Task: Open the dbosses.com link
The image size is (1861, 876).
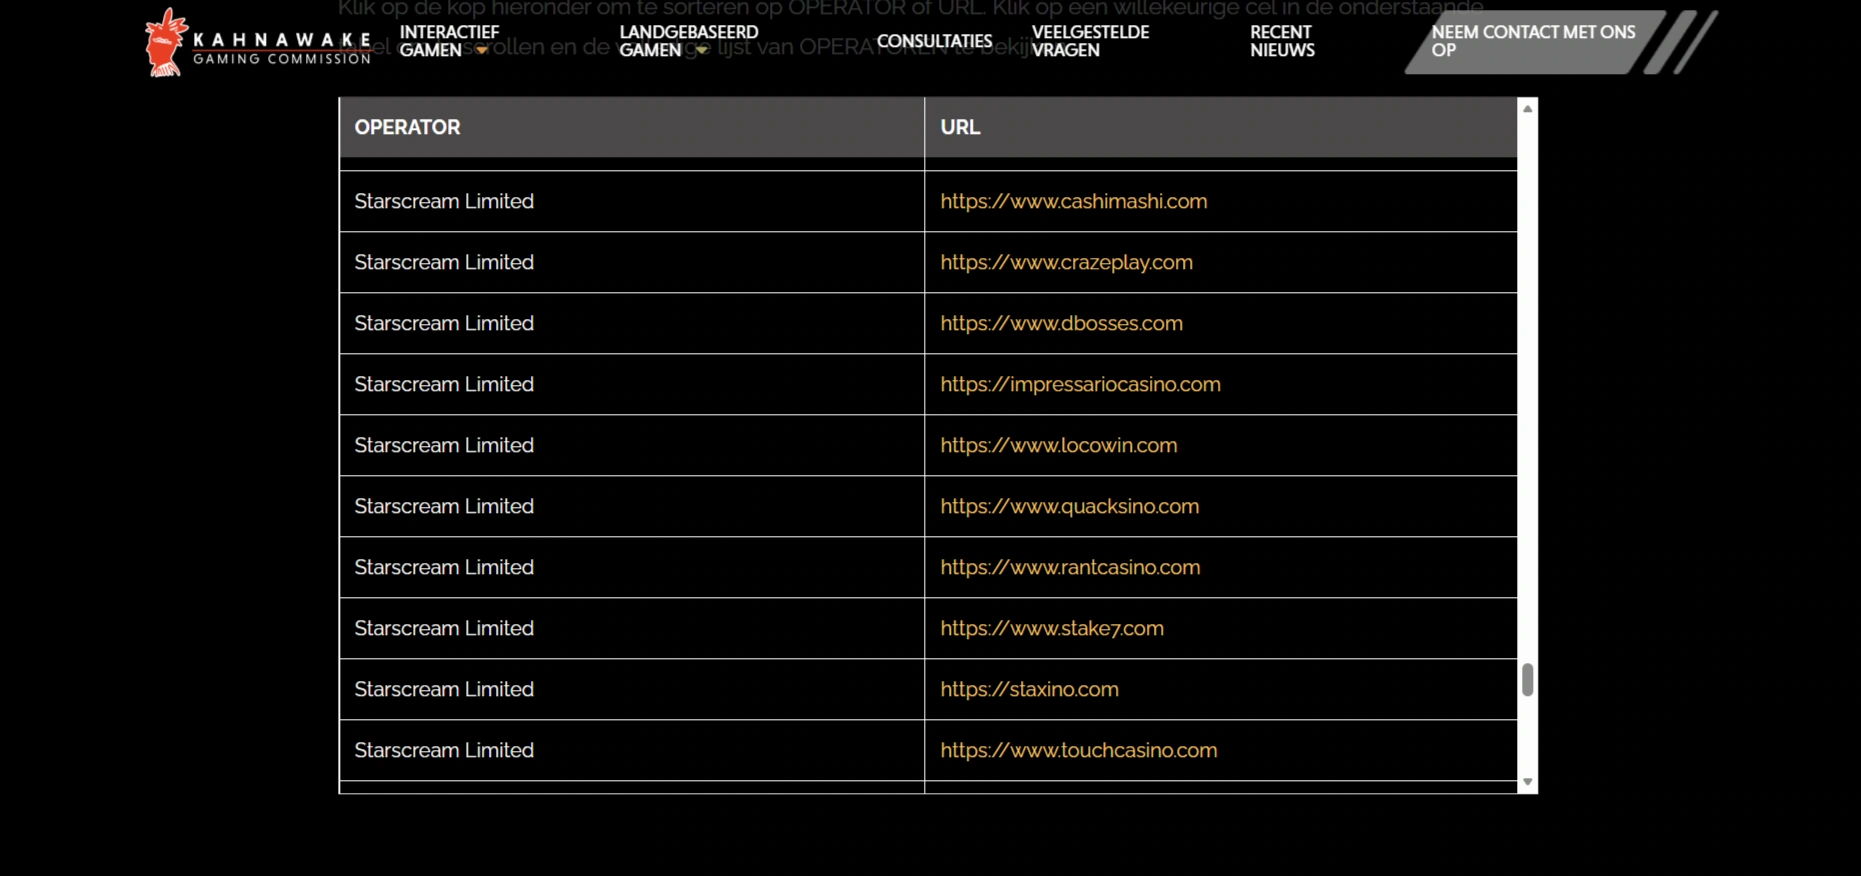Action: (1061, 323)
